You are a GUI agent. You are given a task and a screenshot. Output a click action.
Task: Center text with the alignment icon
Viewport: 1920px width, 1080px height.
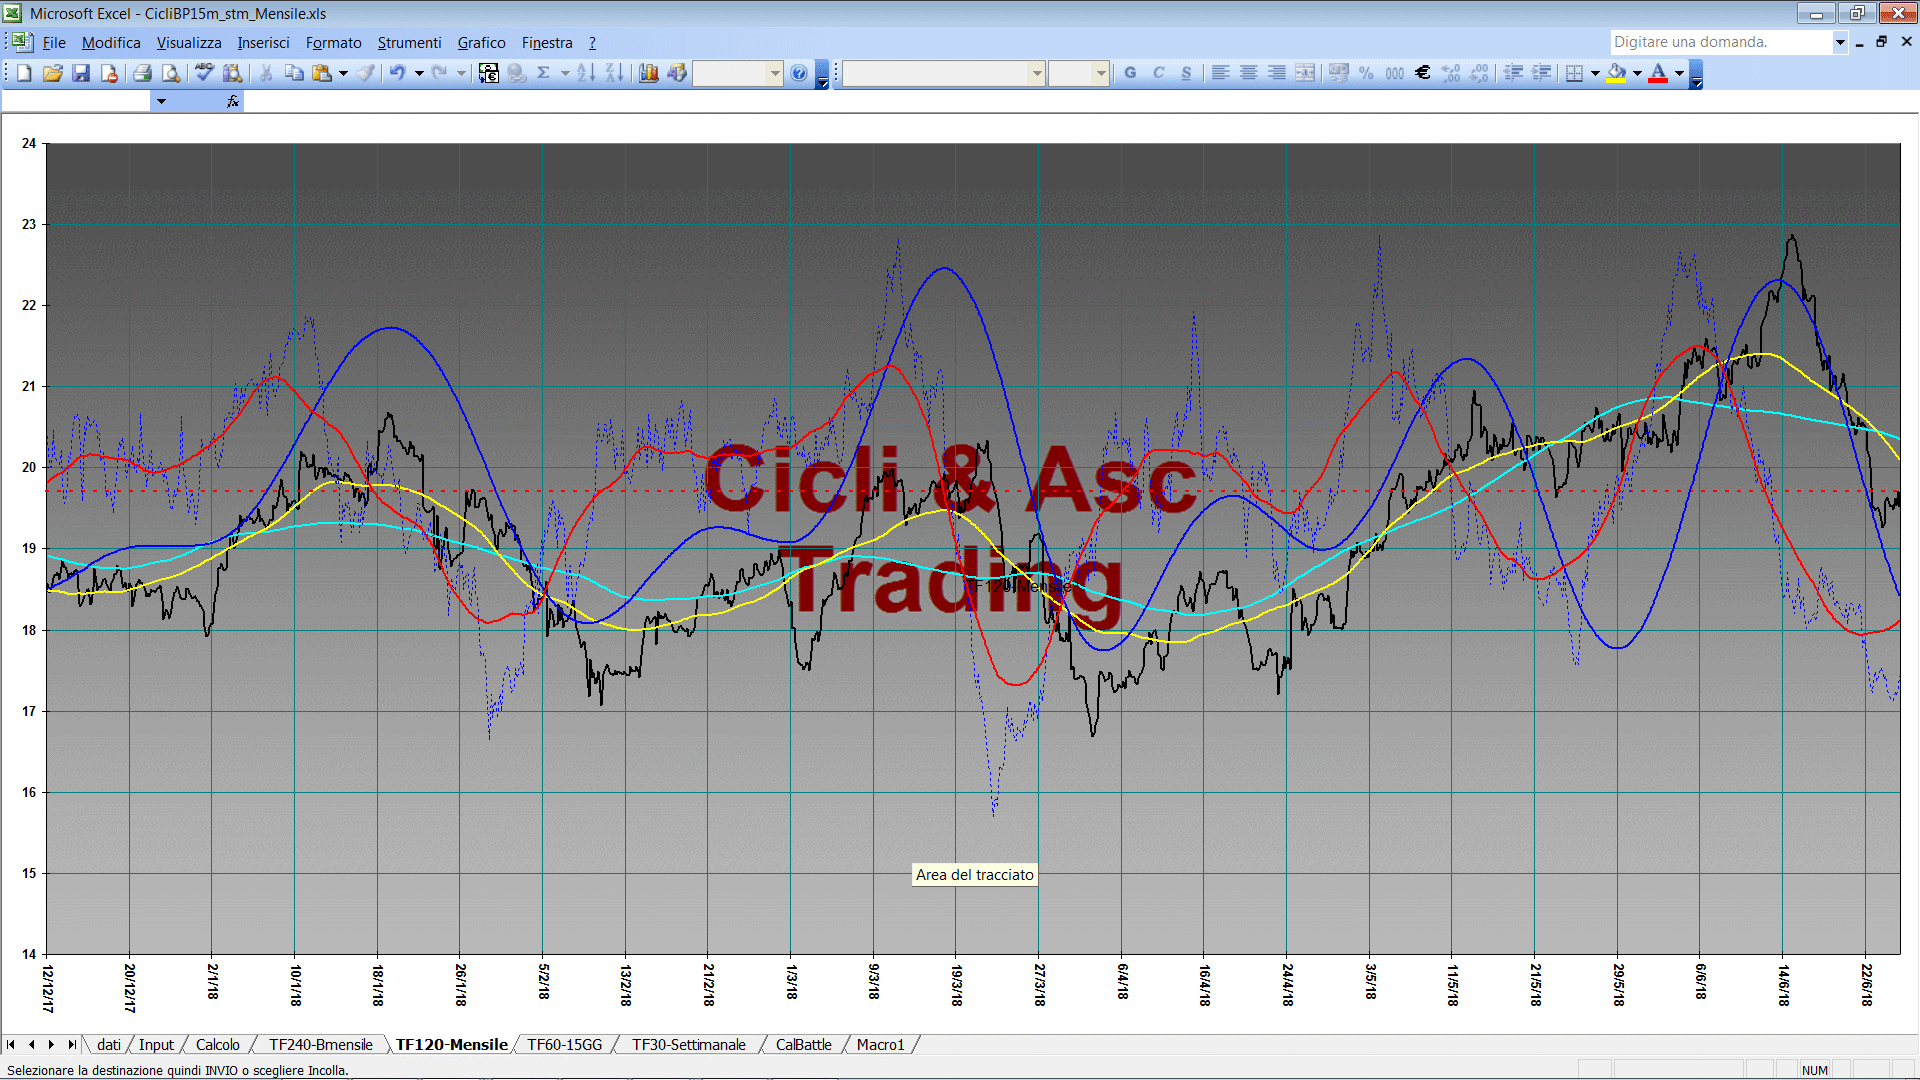(1249, 73)
